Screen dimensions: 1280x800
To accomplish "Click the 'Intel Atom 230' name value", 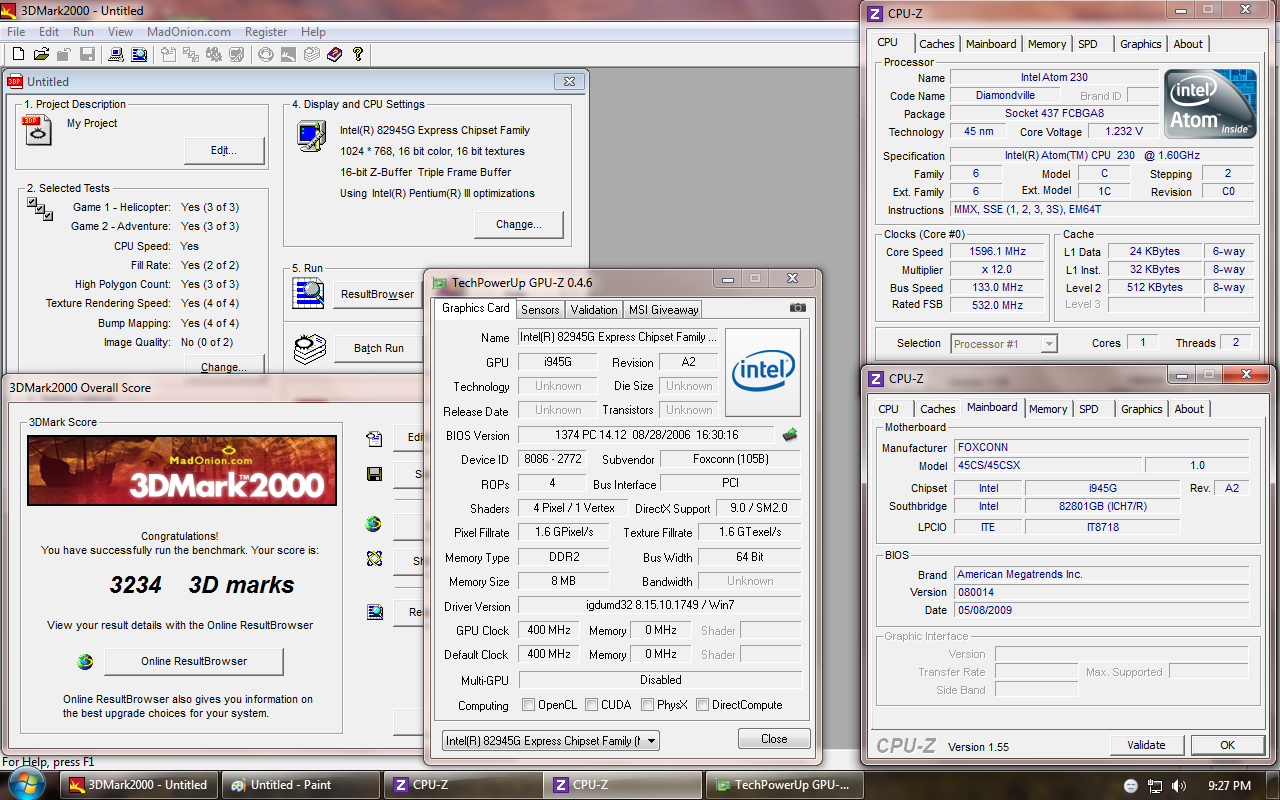I will click(1054, 77).
